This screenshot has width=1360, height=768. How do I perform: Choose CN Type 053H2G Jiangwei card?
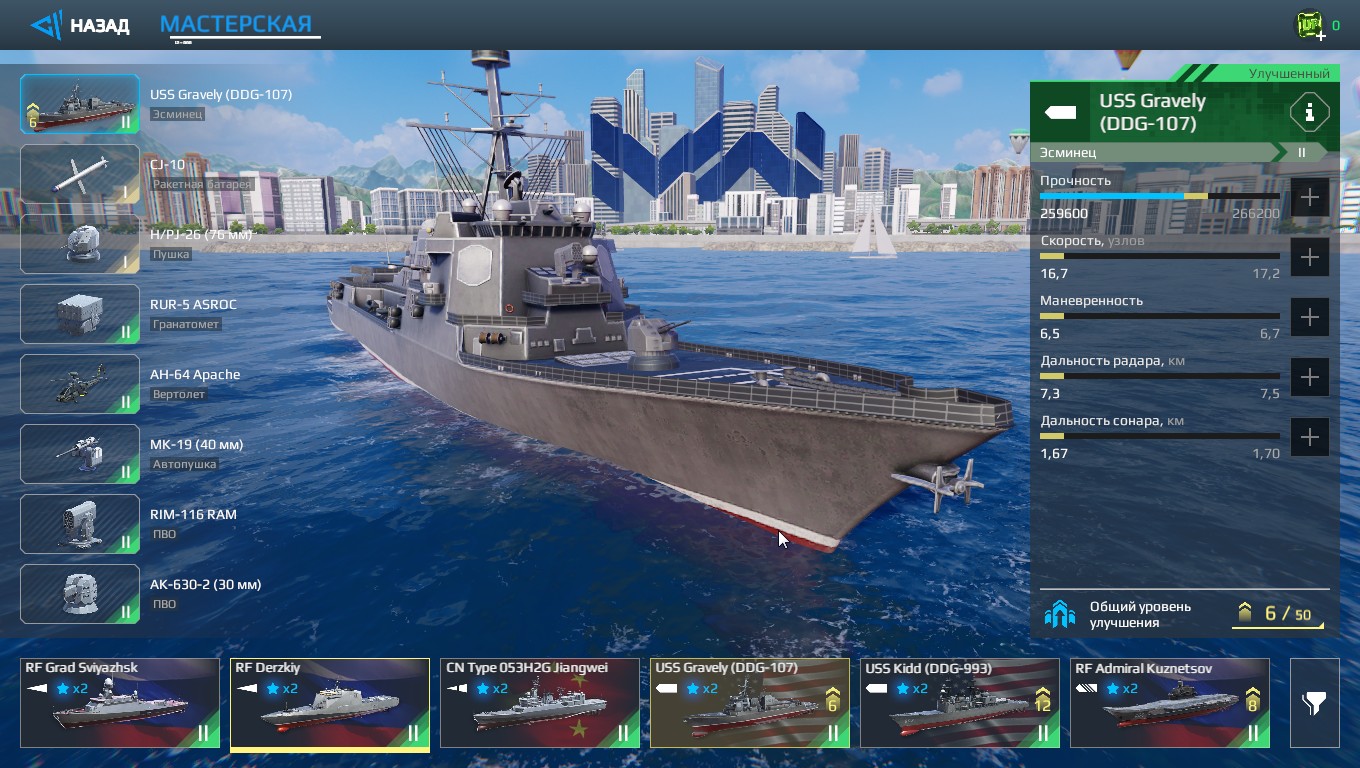point(540,703)
